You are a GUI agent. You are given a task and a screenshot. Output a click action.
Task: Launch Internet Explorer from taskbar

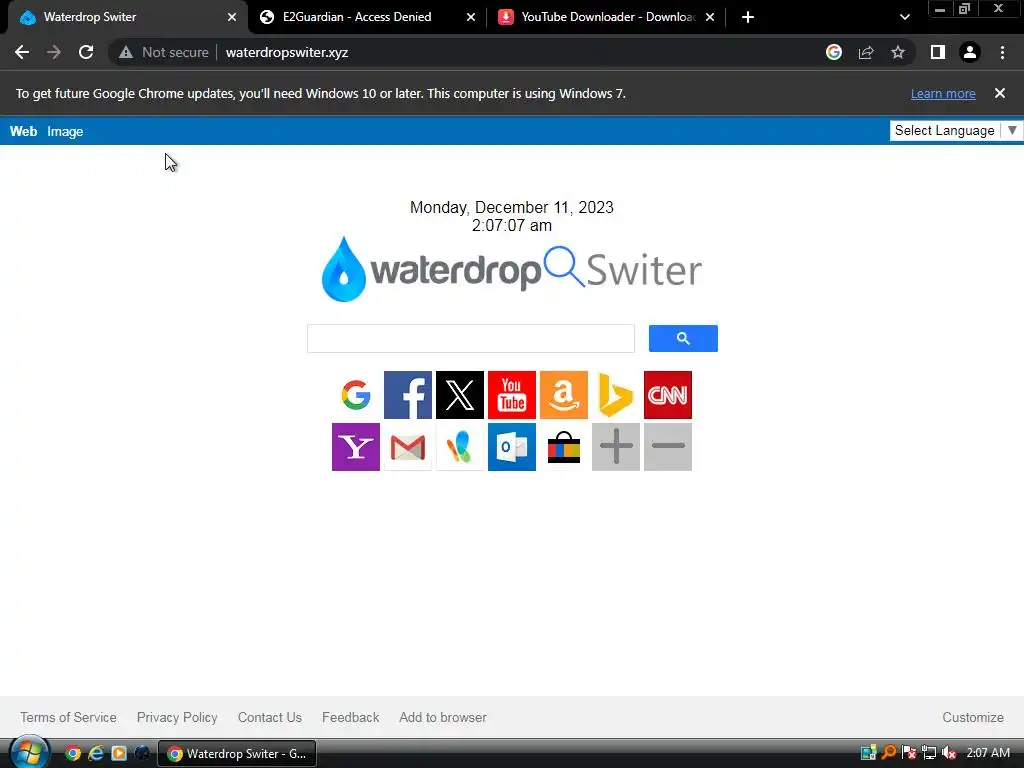click(x=96, y=753)
